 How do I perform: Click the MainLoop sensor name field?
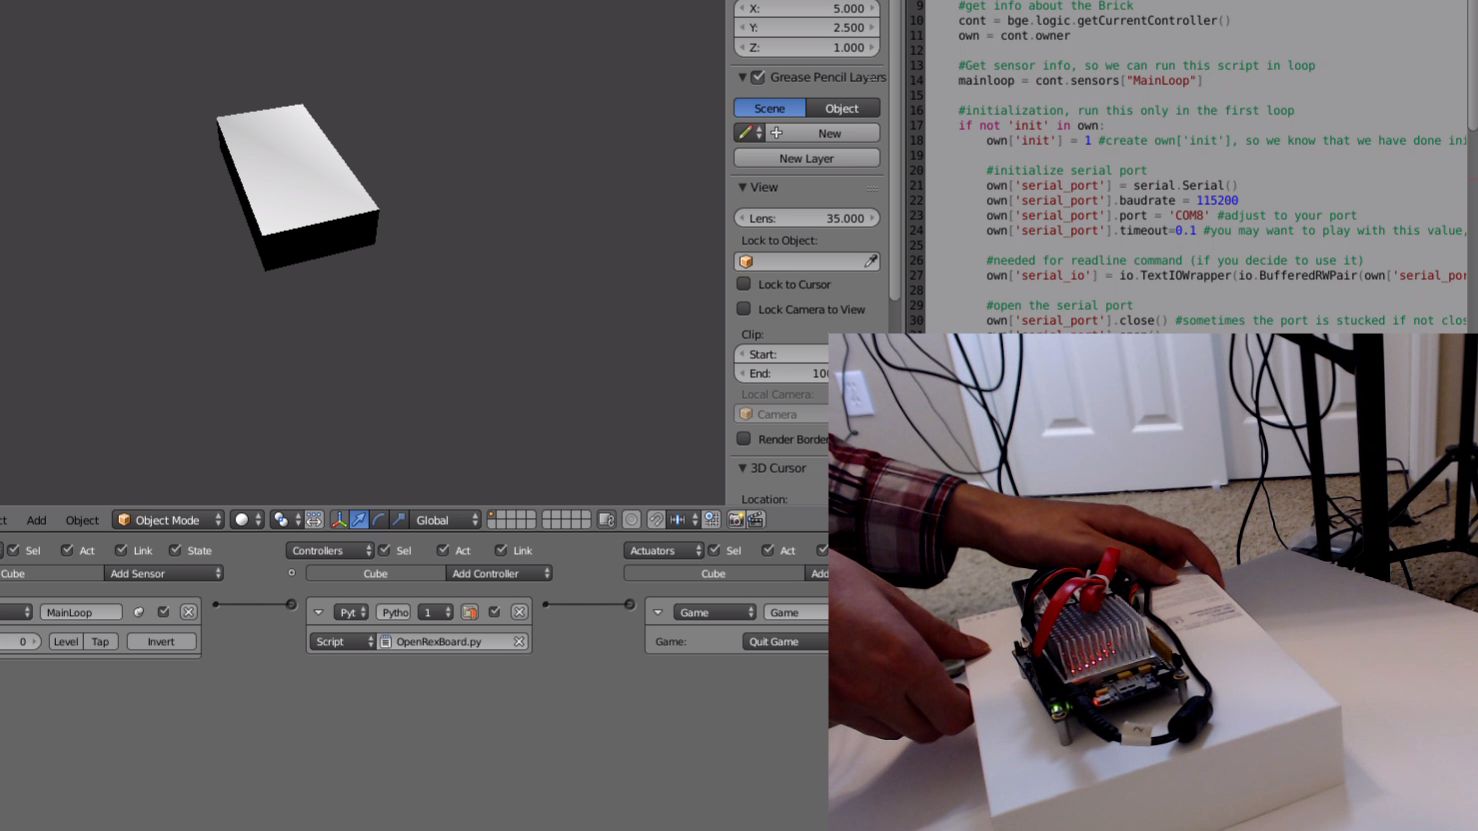pyautogui.click(x=81, y=612)
